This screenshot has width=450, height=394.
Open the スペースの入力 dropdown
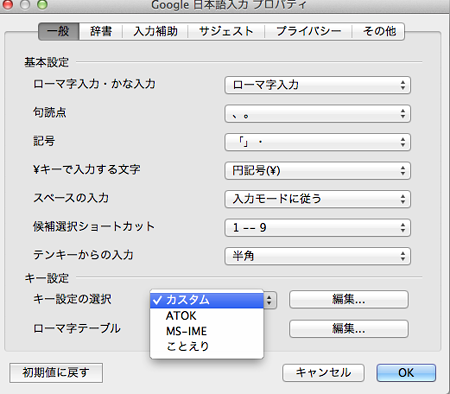tap(317, 199)
